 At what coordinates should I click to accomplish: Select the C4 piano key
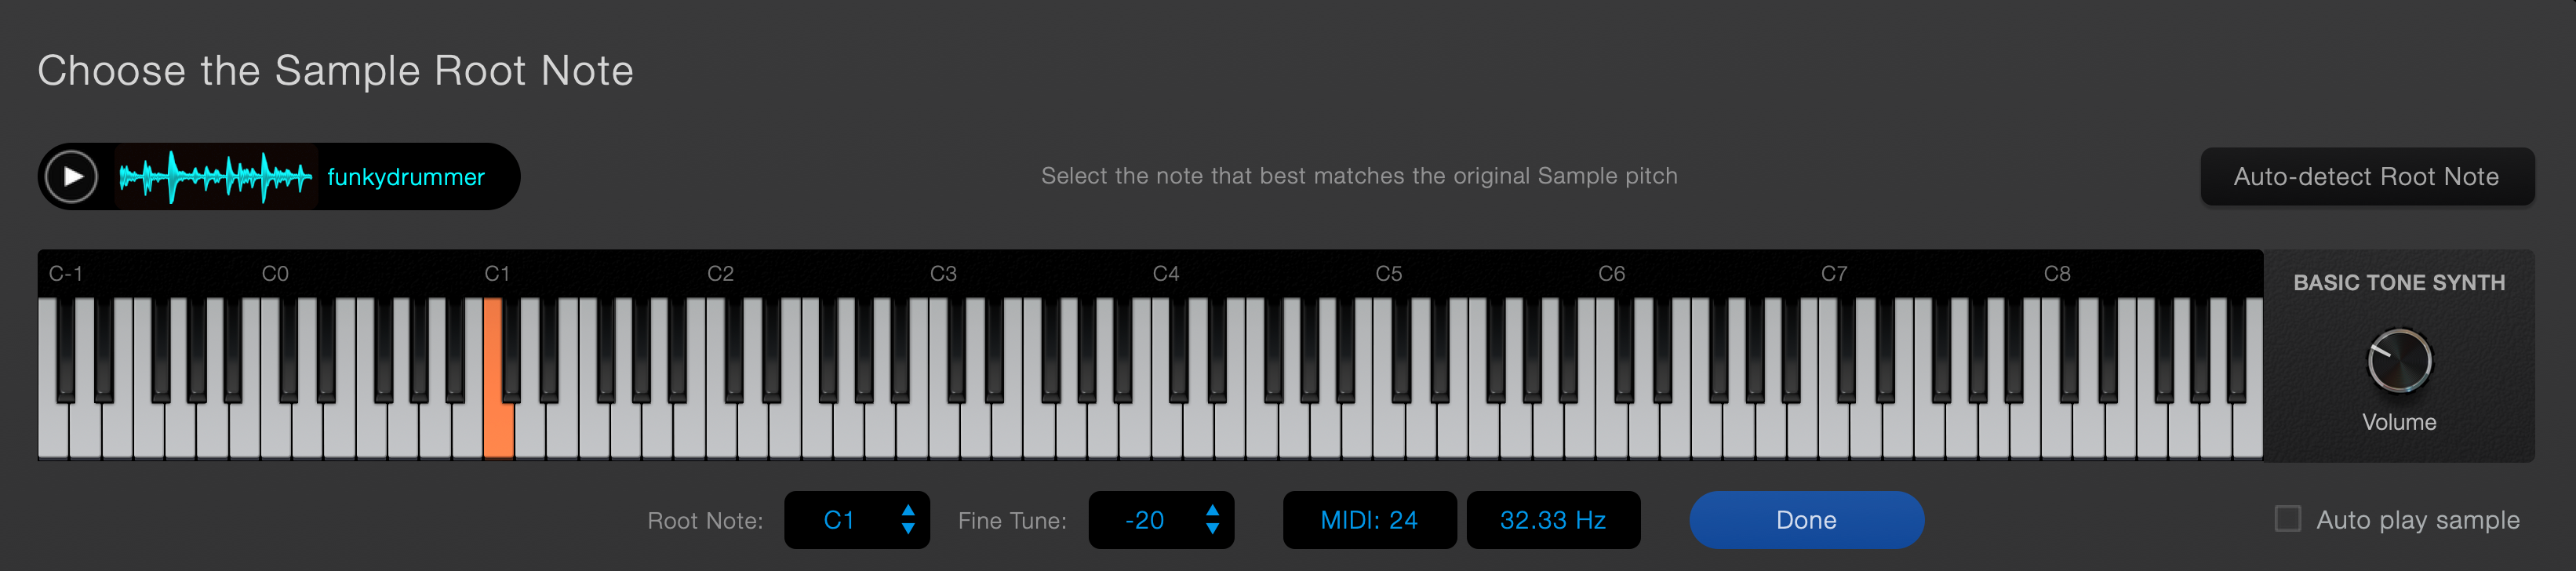point(1166,430)
